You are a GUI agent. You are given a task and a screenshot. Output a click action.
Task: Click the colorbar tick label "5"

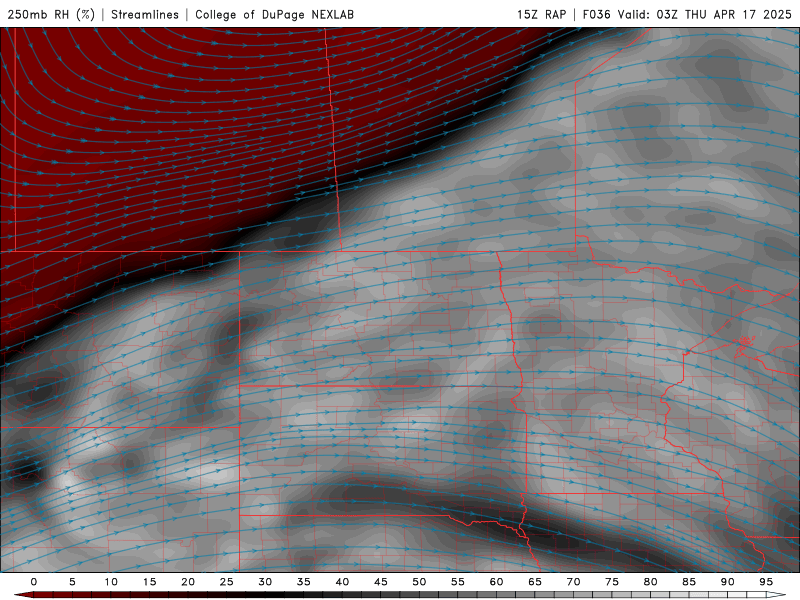(x=72, y=582)
